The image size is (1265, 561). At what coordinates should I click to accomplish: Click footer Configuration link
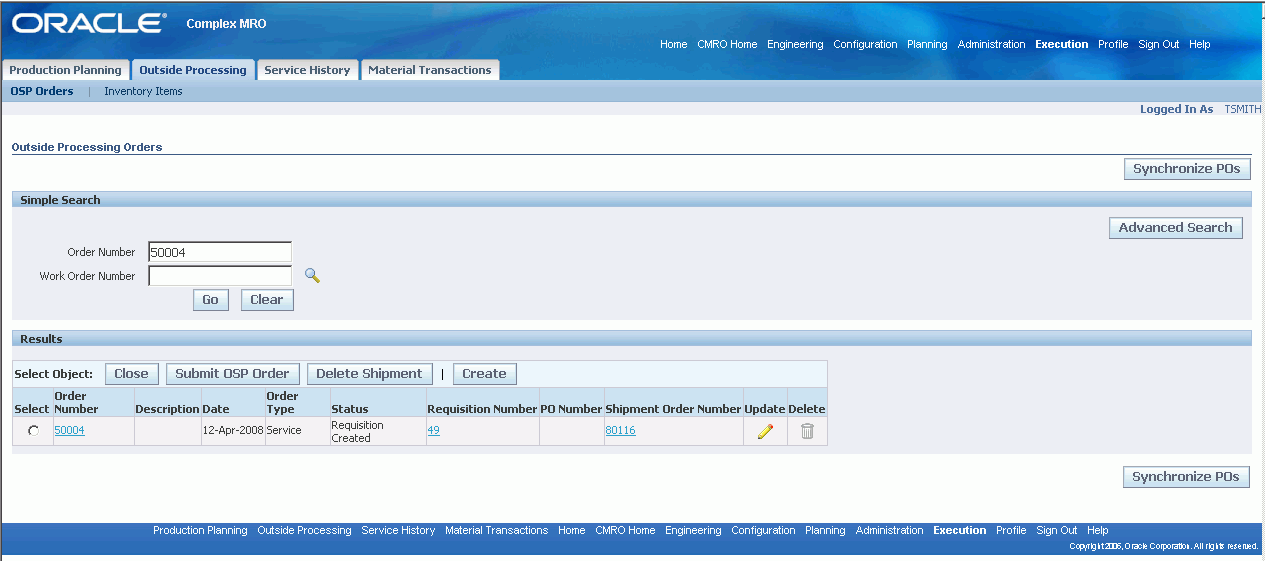(x=763, y=531)
